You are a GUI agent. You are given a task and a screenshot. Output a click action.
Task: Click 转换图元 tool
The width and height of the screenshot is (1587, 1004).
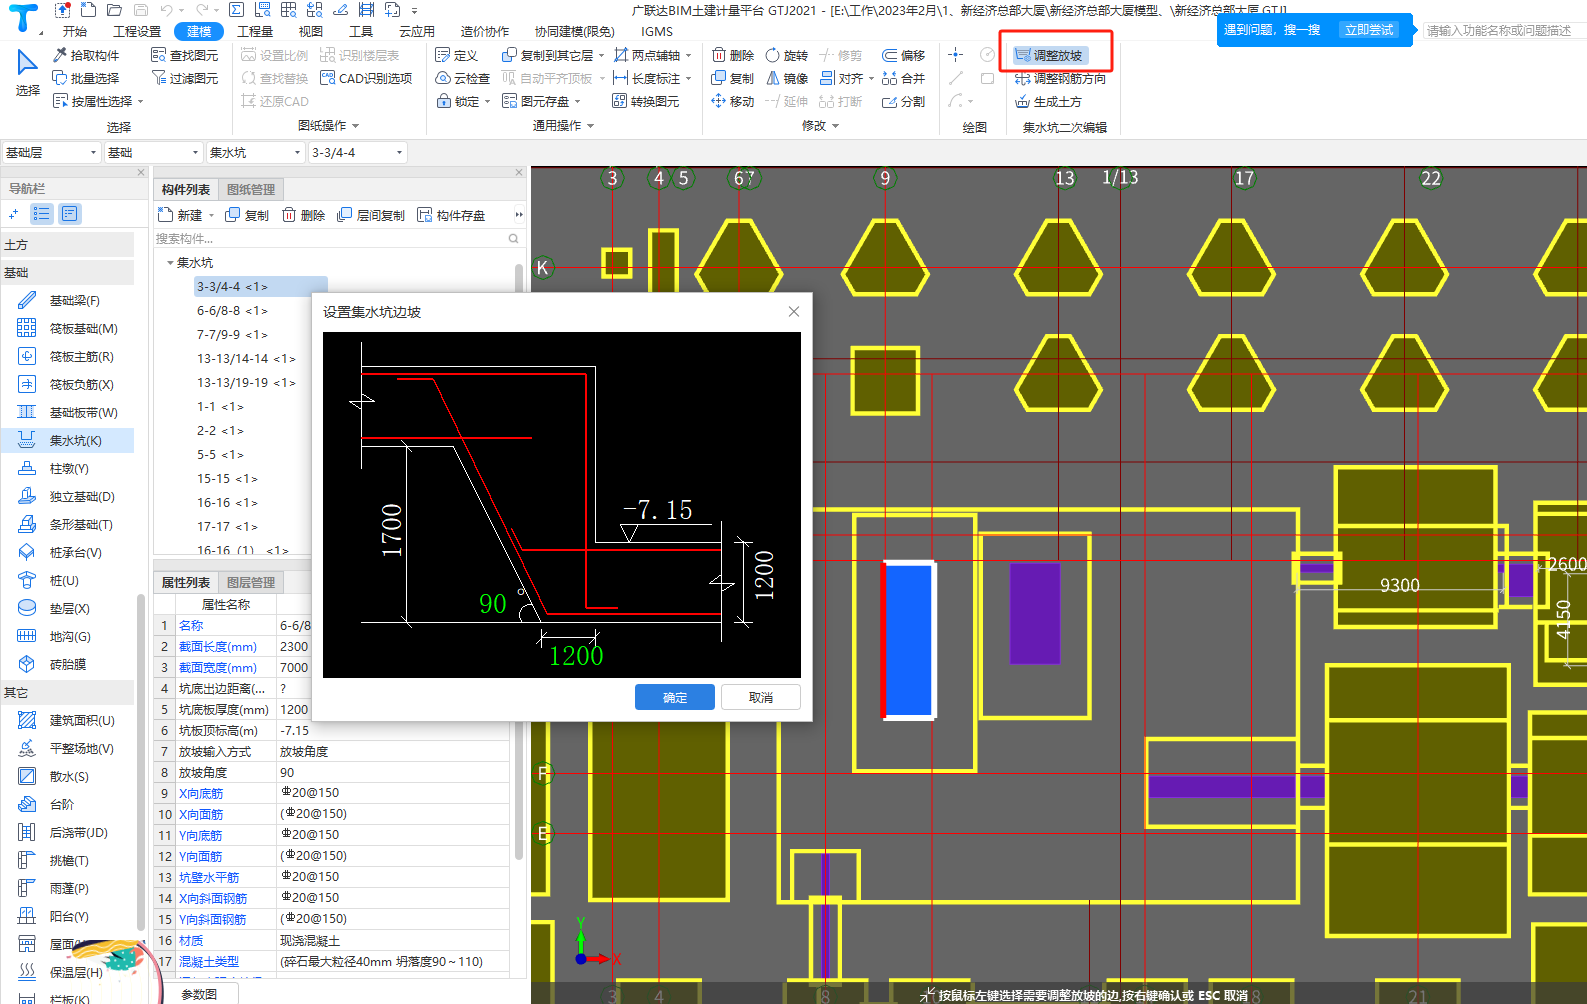click(646, 101)
